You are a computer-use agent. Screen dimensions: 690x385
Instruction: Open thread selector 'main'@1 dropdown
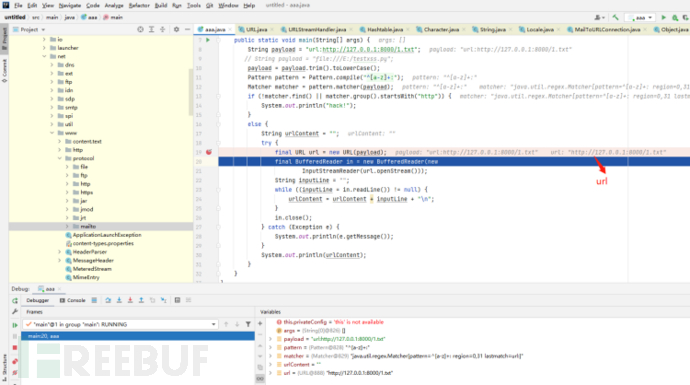pyautogui.click(x=121, y=324)
